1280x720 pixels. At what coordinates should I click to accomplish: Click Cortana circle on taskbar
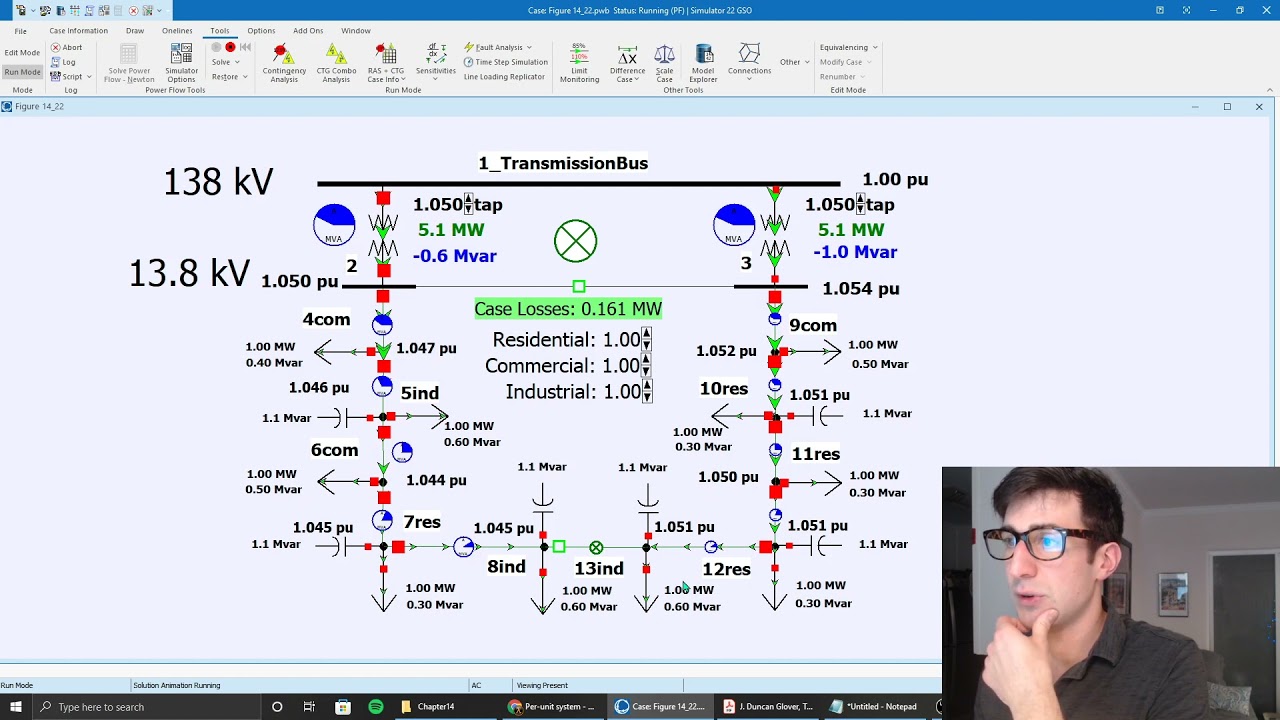tap(277, 707)
